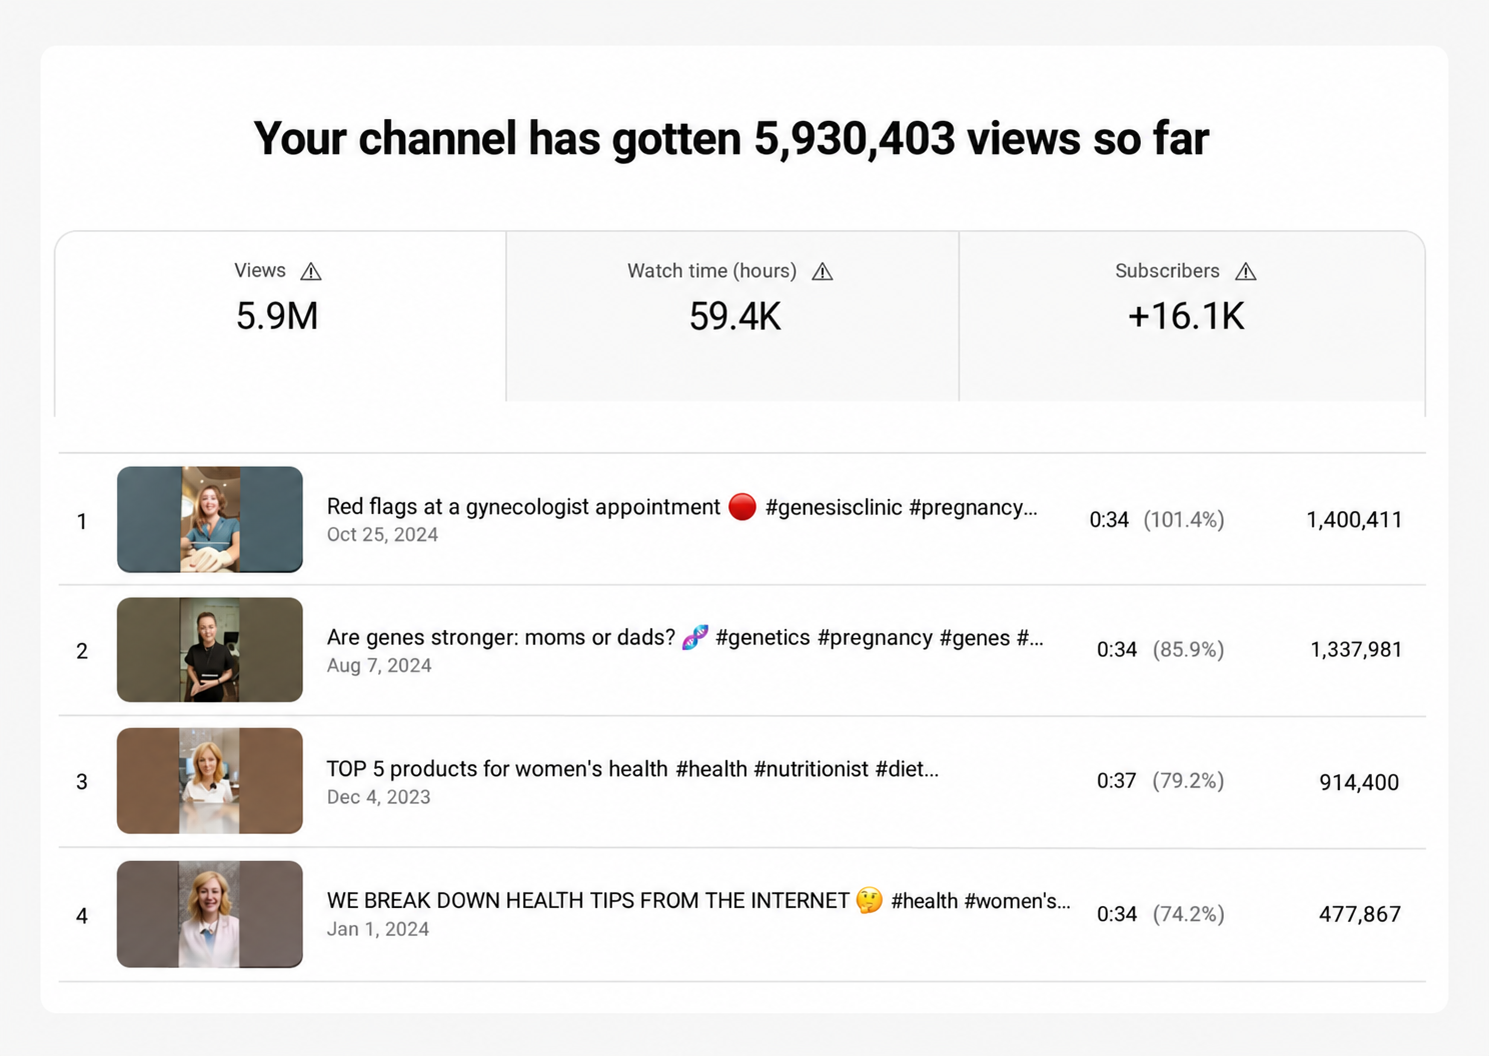
Task: Click the red circle emoji in first video title
Action: pyautogui.click(x=742, y=507)
